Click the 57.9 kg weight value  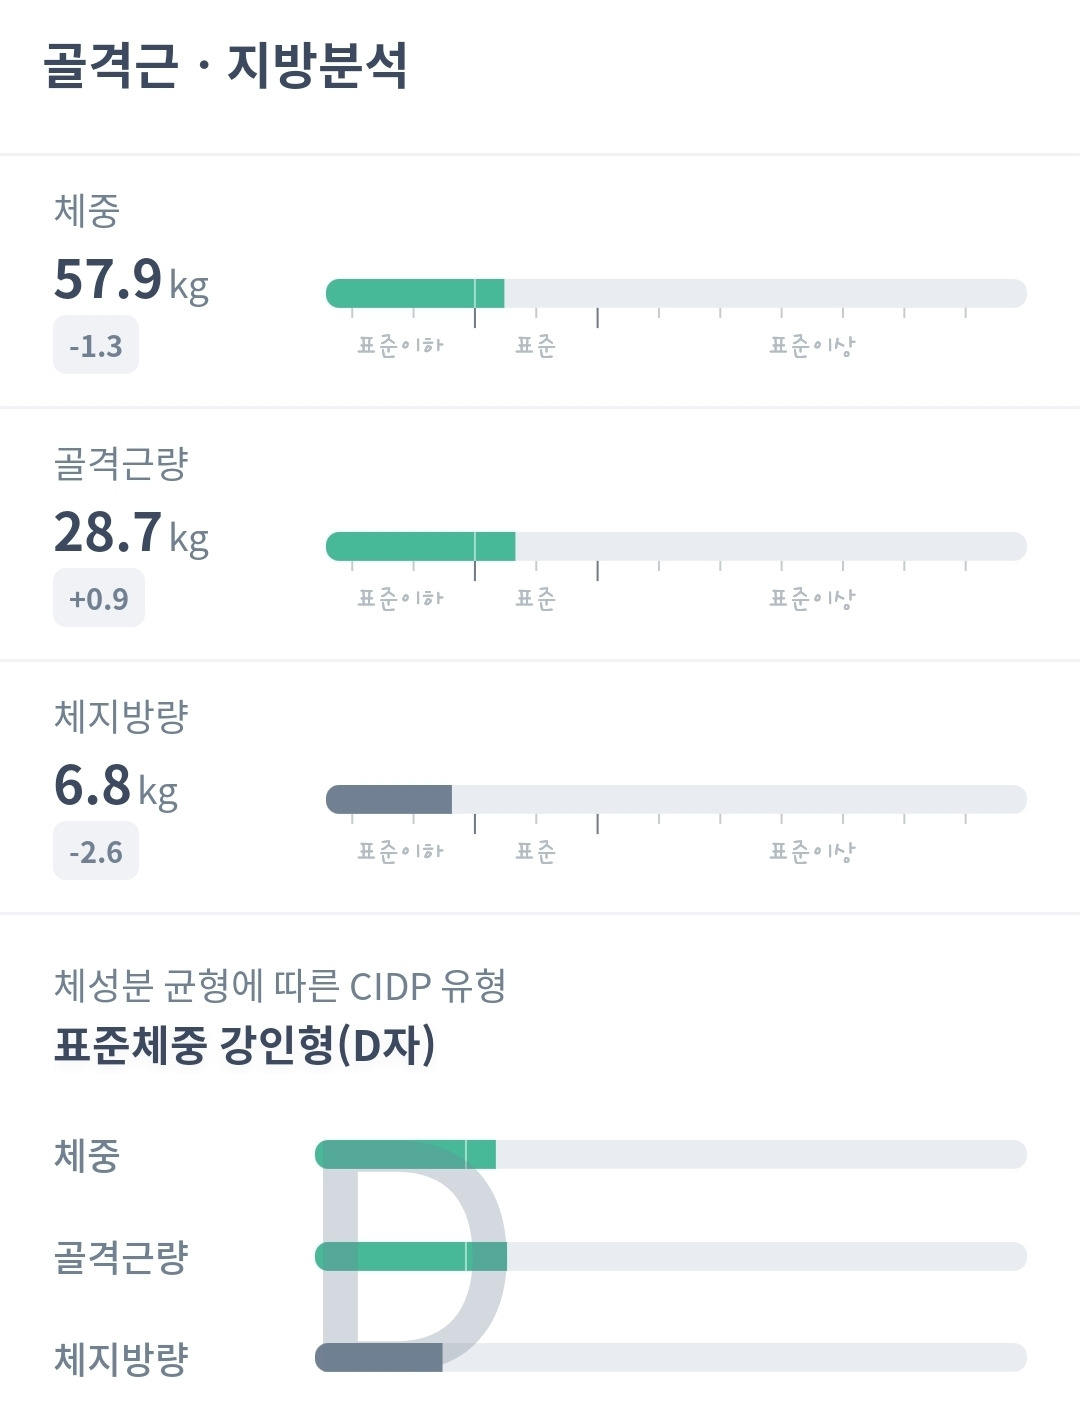130,280
